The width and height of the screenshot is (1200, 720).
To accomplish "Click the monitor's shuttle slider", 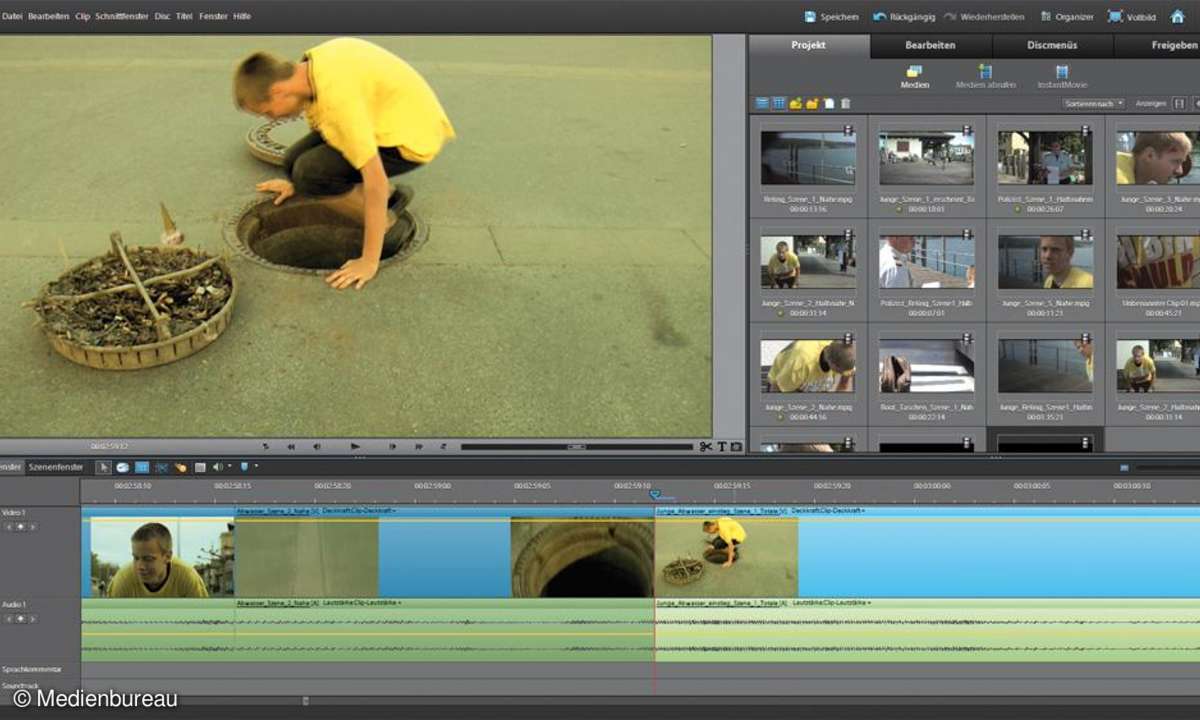I will click(x=577, y=446).
